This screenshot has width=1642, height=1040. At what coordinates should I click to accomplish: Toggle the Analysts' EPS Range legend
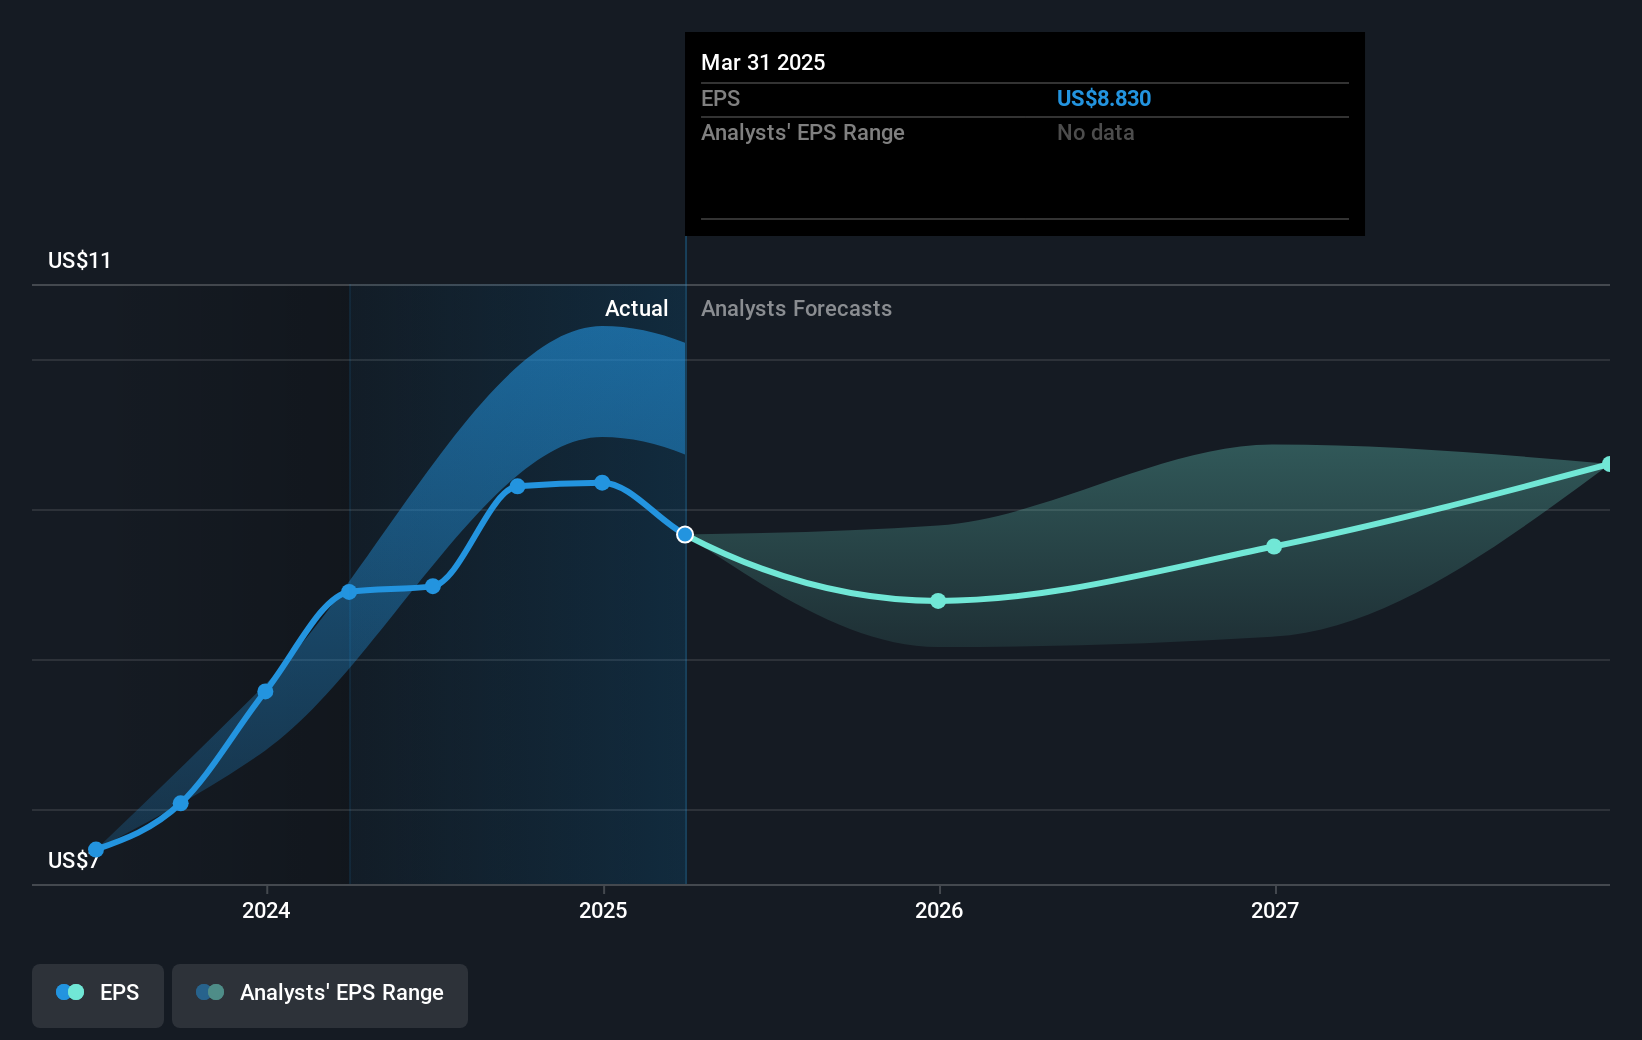point(320,995)
